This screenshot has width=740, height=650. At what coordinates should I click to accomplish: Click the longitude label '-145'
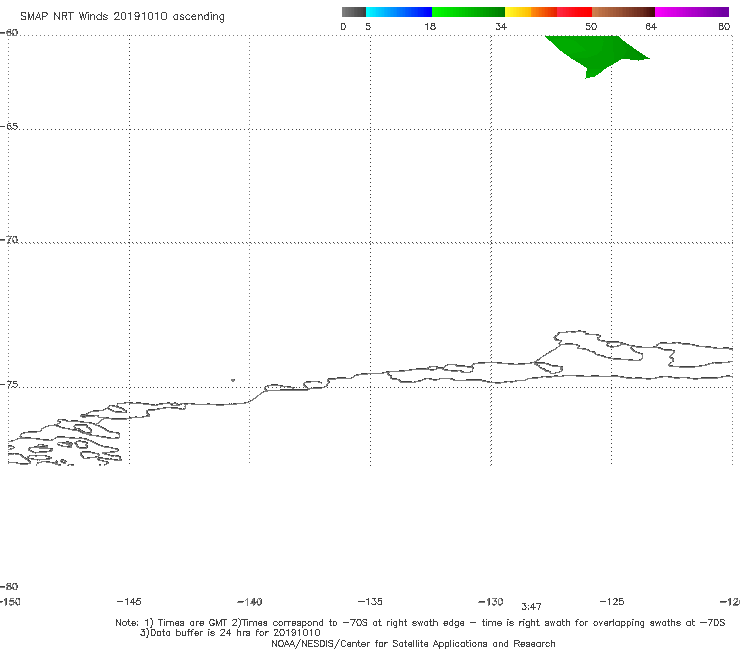[x=129, y=601]
